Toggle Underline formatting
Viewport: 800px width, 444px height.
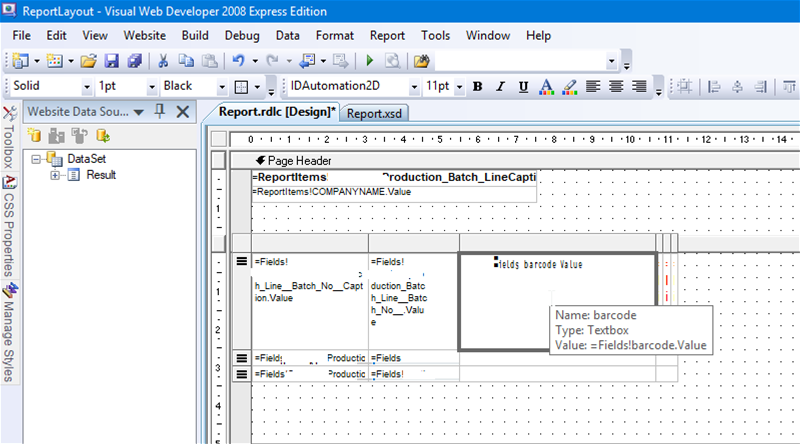pos(523,87)
